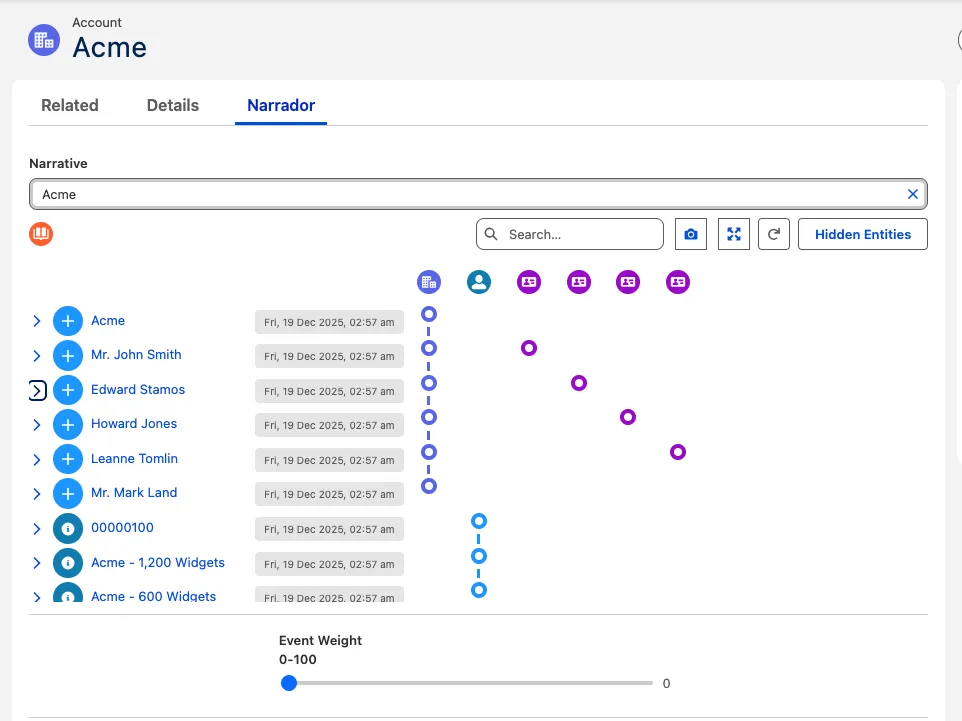Switch to the Details tab
Screen dimensions: 962x721
(173, 105)
